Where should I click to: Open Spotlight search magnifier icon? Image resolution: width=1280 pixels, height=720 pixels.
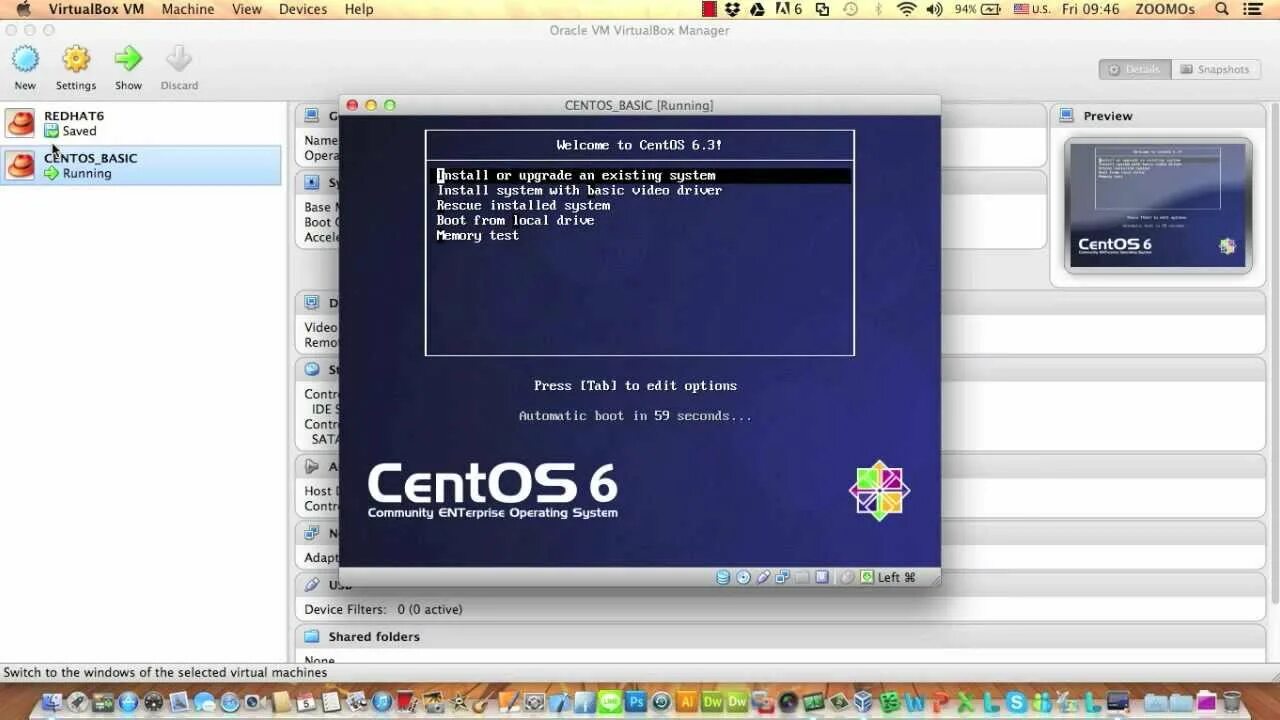click(1222, 9)
